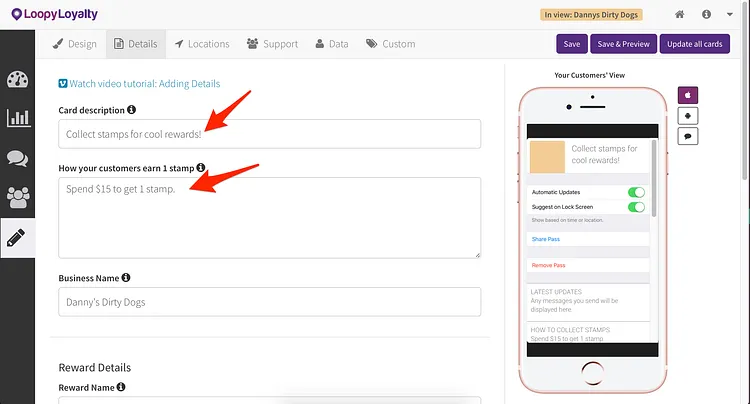Switch preview to Android device view
Viewport: 750px width, 404px height.
pyautogui.click(x=687, y=116)
